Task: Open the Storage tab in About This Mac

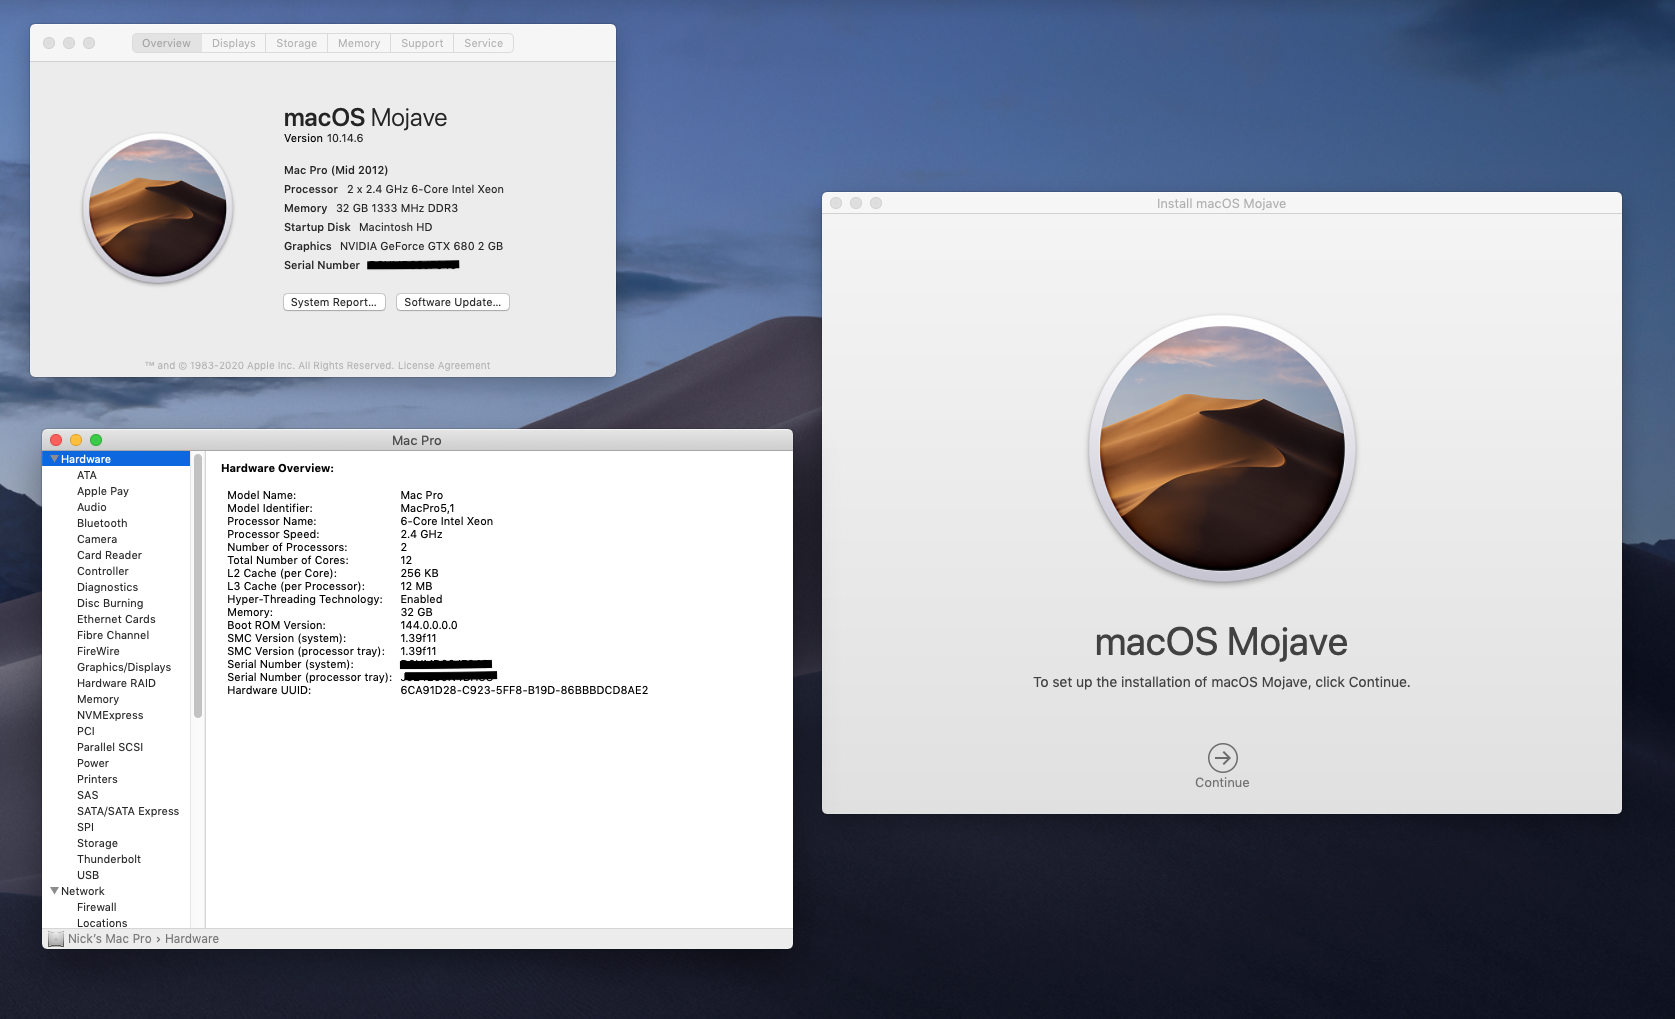Action: coord(297,43)
